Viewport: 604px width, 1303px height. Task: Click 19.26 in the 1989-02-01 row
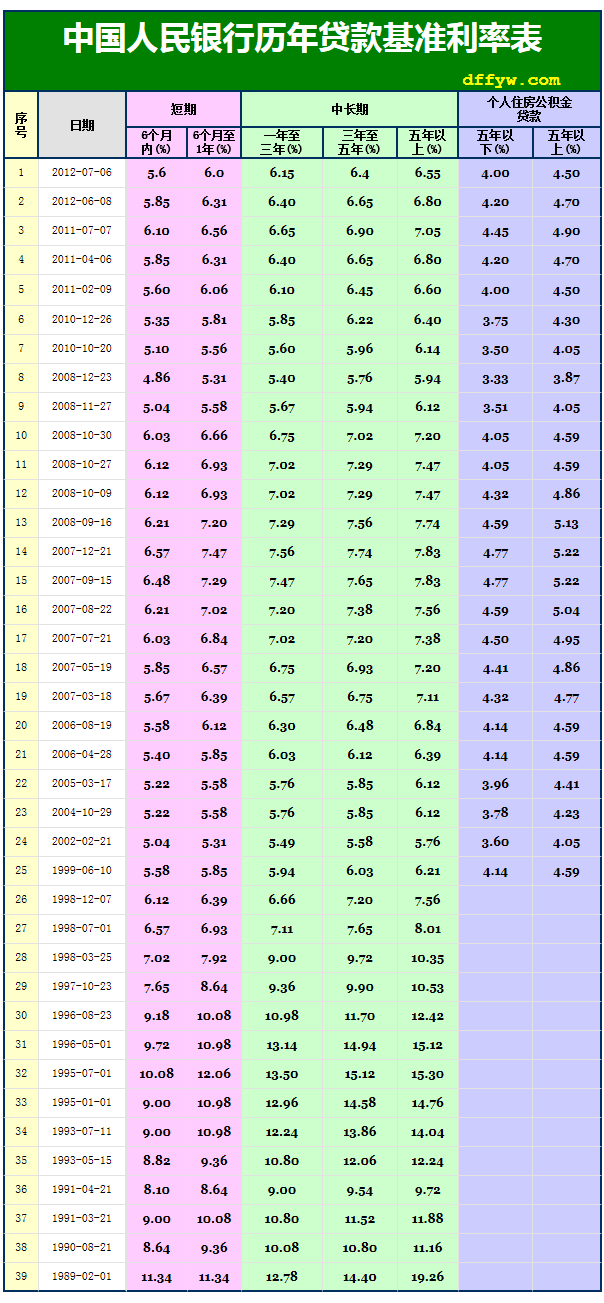427,1277
